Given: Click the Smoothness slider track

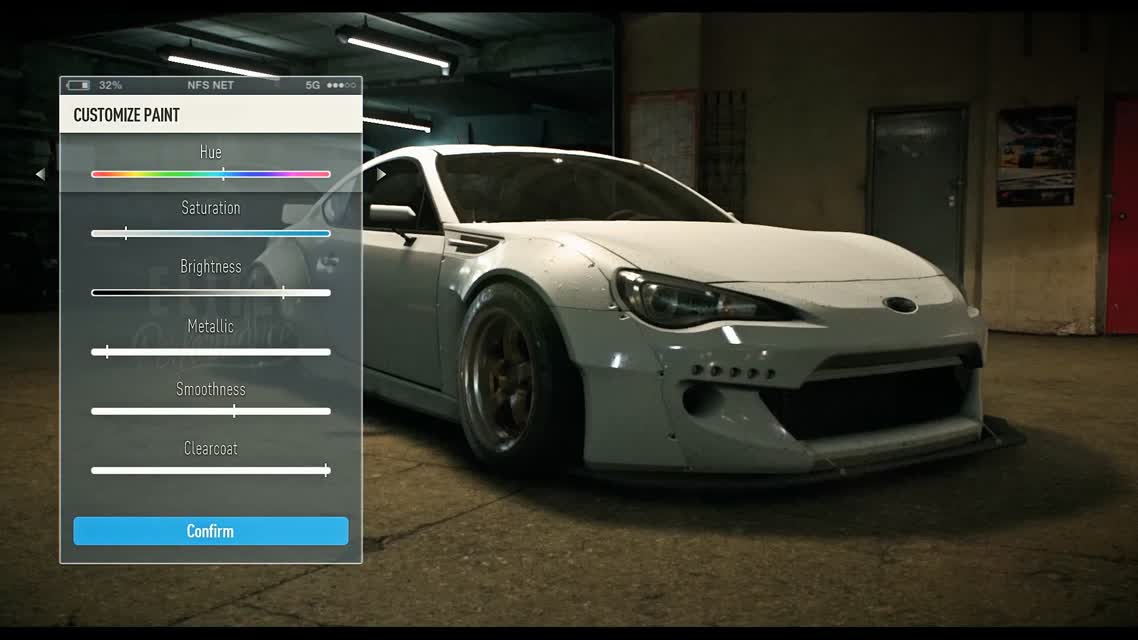Looking at the screenshot, I should pyautogui.click(x=210, y=411).
